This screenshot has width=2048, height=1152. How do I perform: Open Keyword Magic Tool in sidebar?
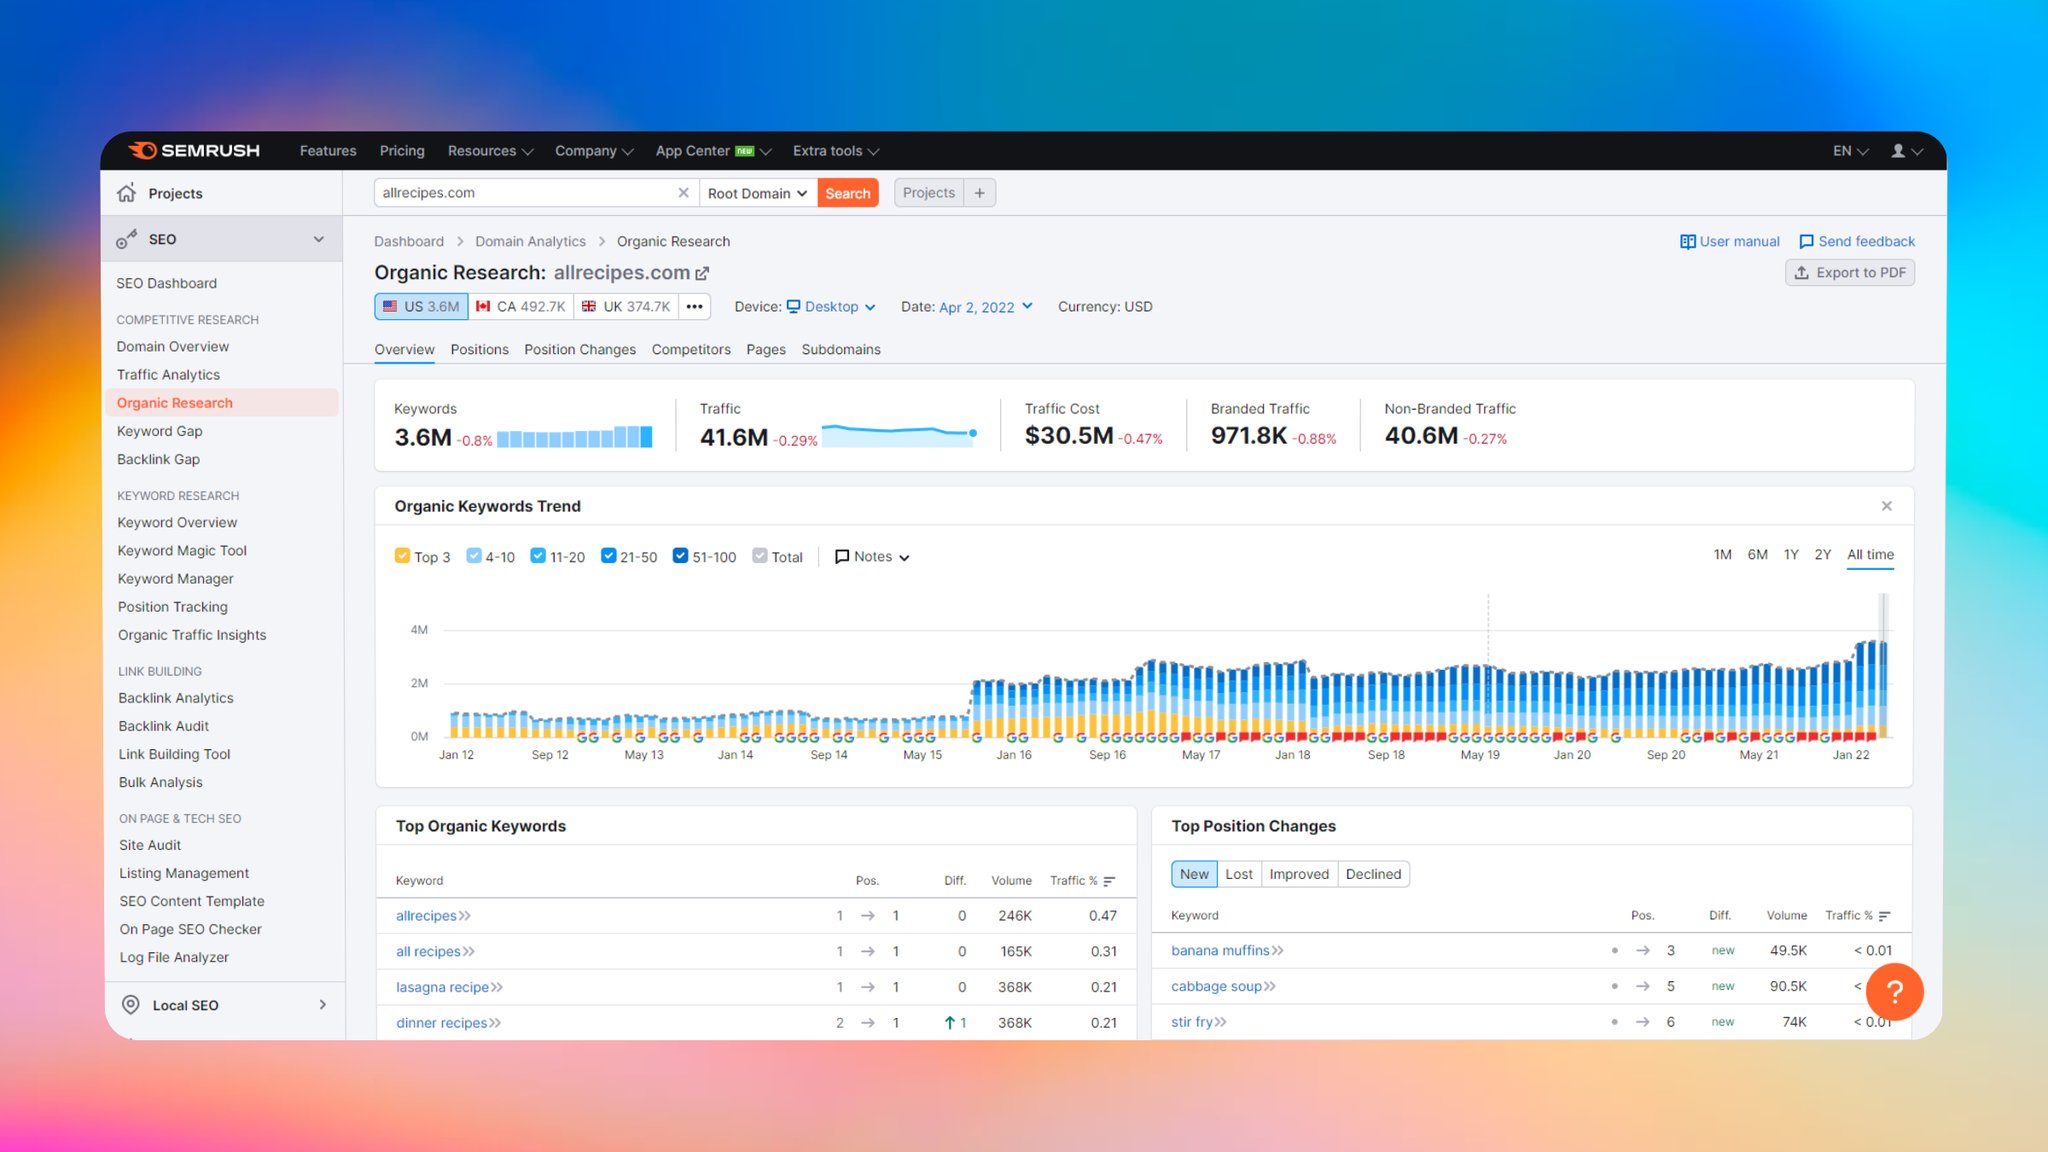182,551
